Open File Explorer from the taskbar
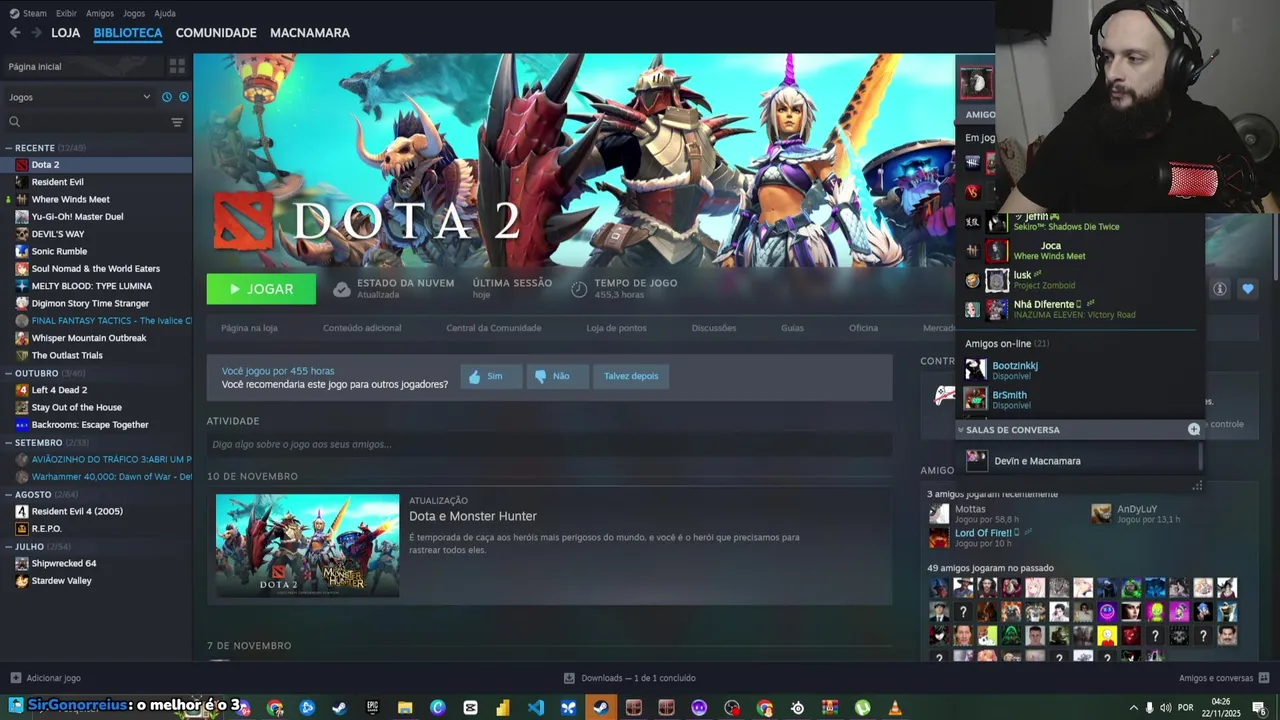This screenshot has width=1280, height=720. point(405,708)
